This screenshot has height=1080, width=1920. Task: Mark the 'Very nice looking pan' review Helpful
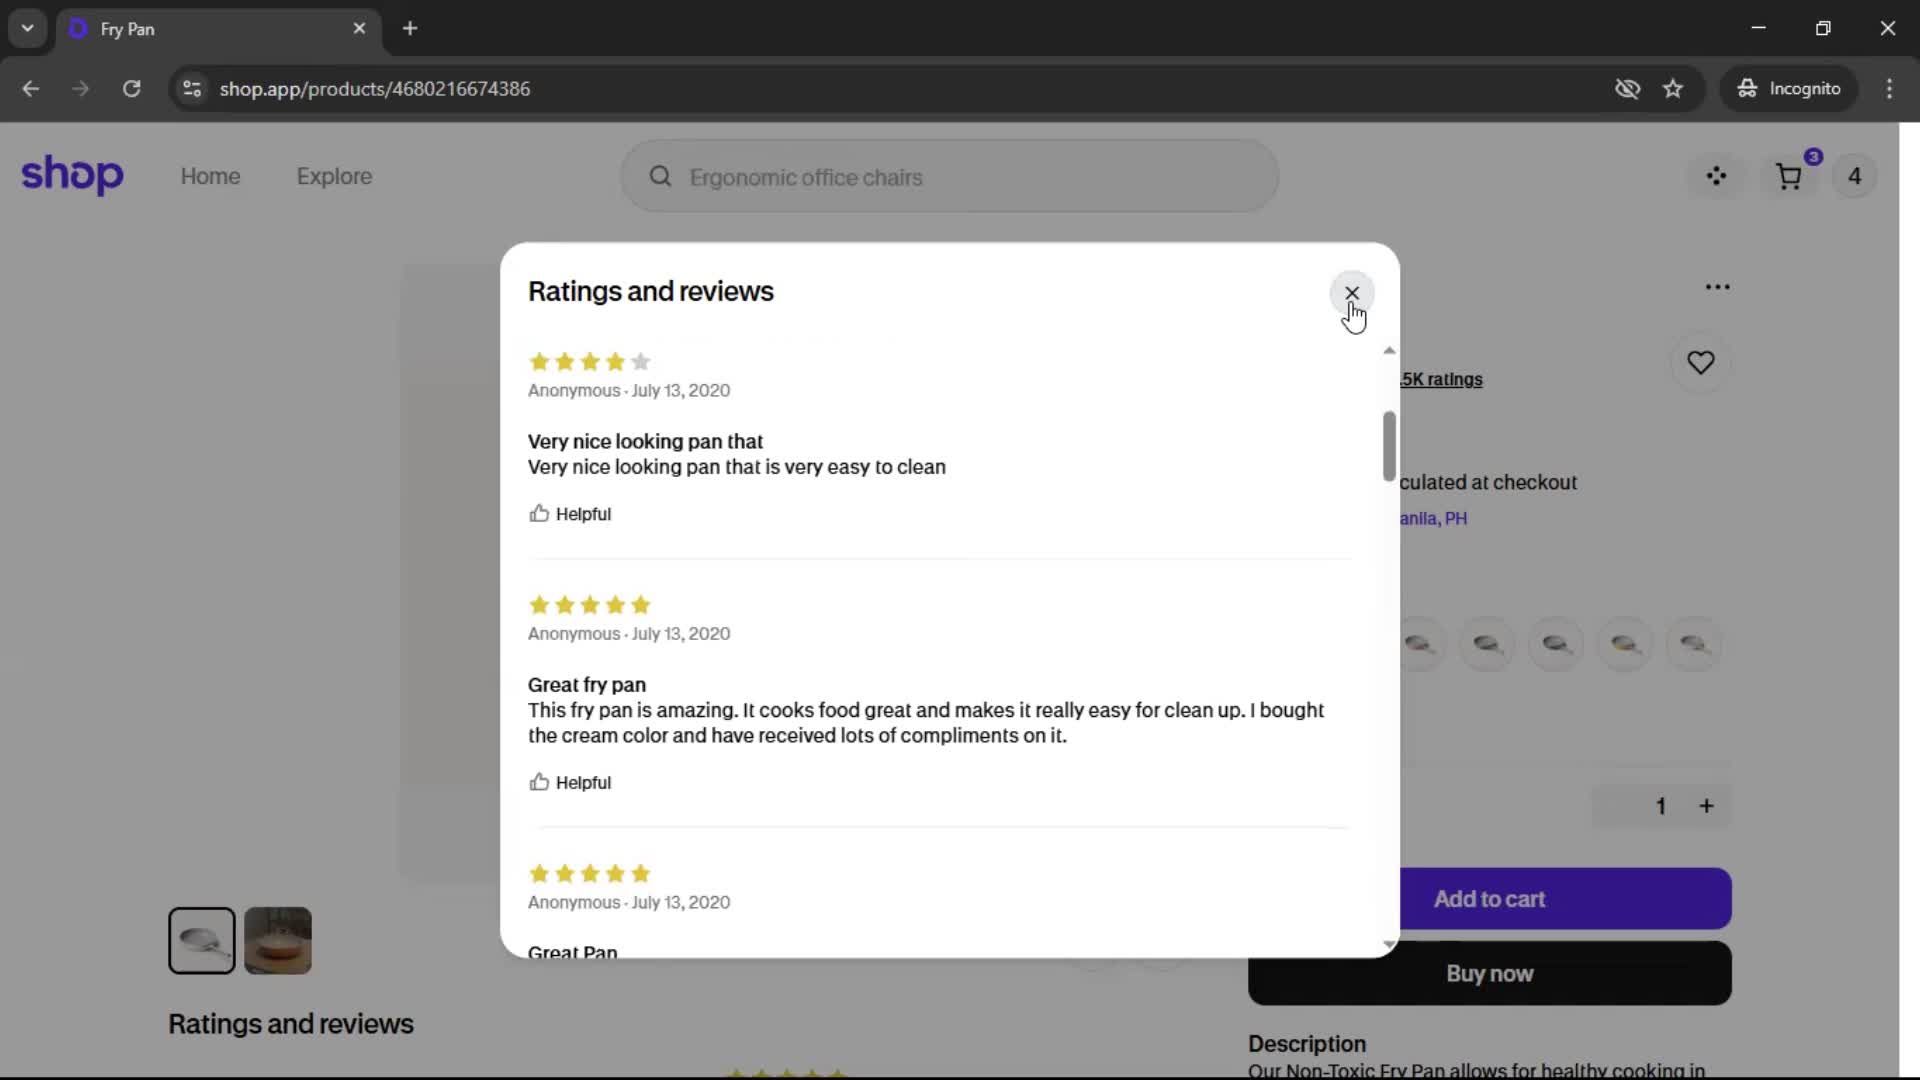(570, 514)
